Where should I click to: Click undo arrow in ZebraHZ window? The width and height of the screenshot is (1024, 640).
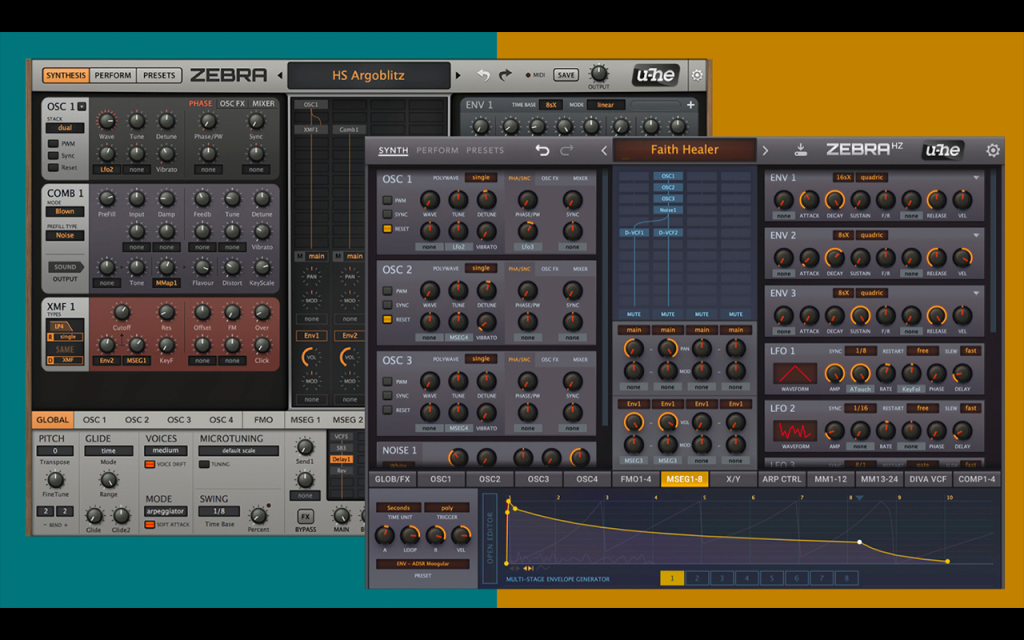click(x=542, y=150)
